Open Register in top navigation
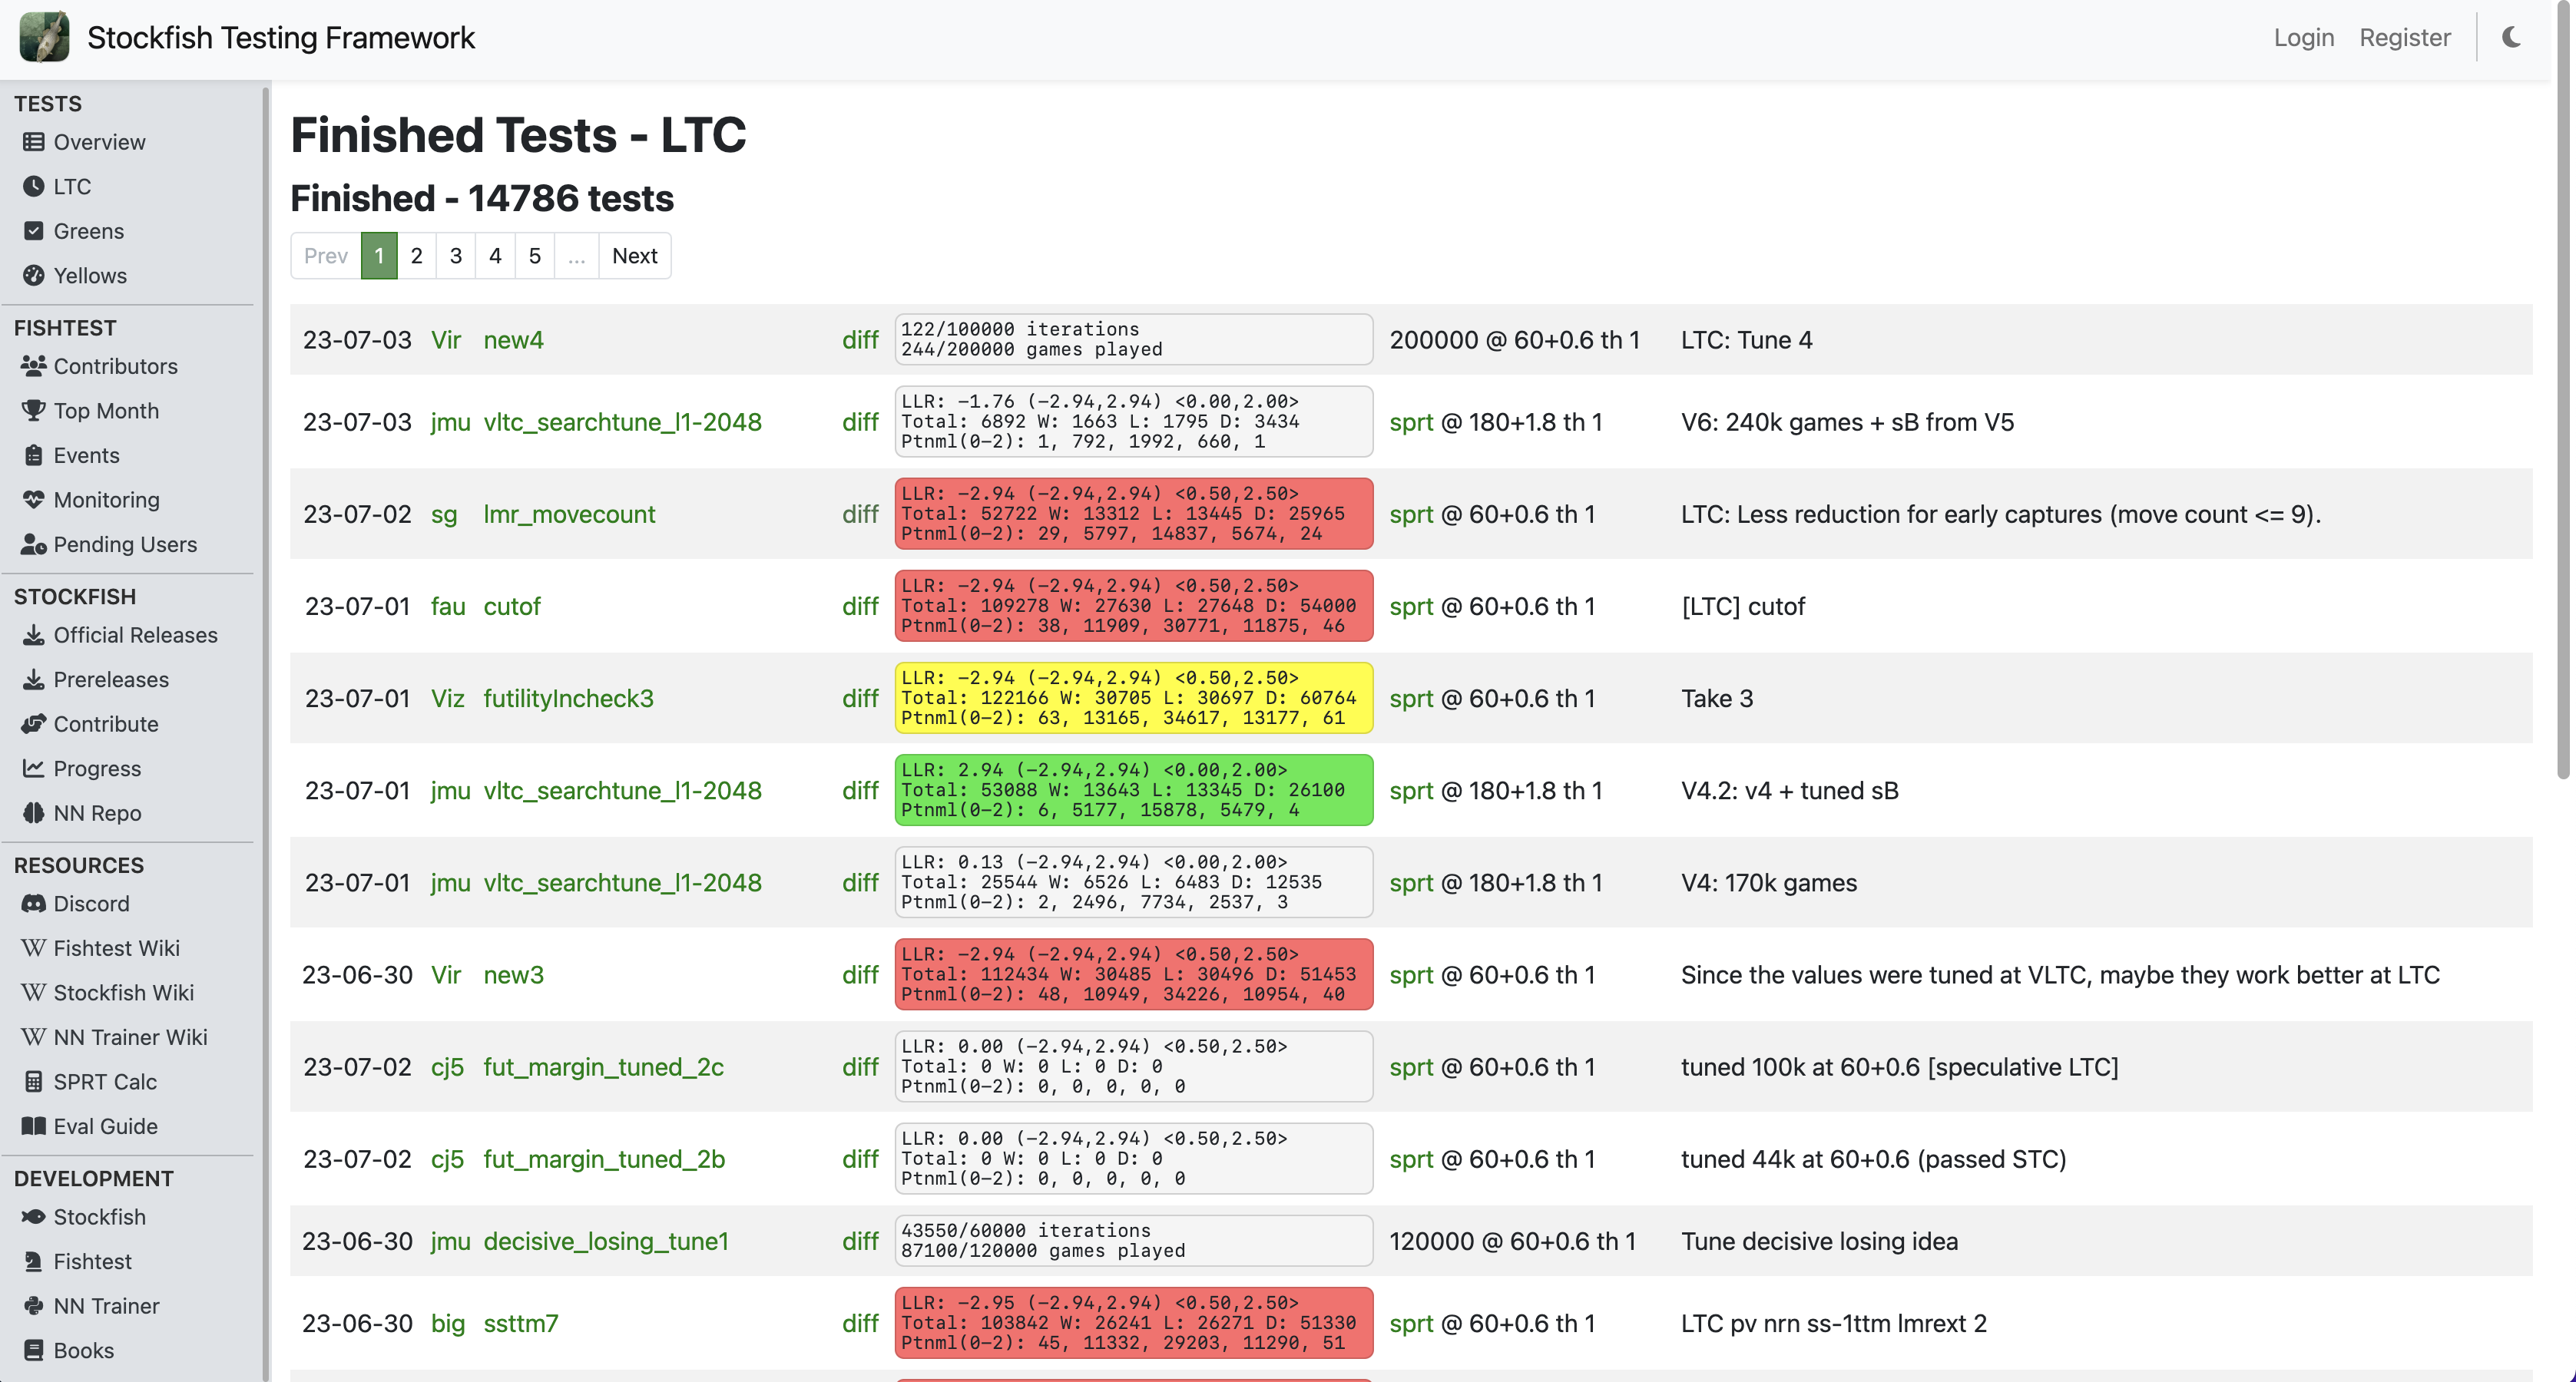This screenshot has height=1382, width=2576. (x=2404, y=38)
